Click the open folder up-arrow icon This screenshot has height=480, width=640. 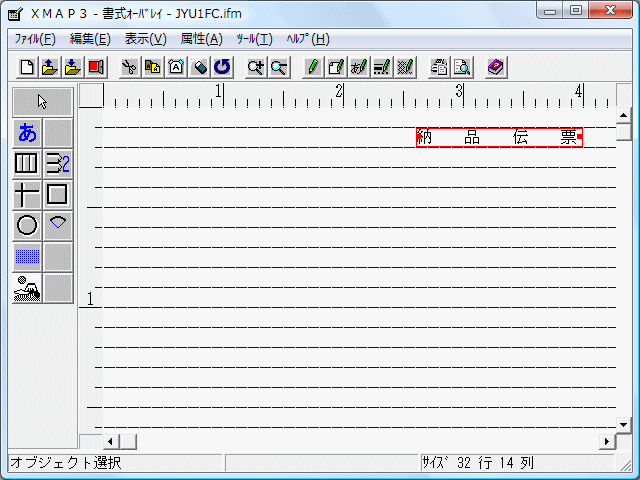[50, 67]
